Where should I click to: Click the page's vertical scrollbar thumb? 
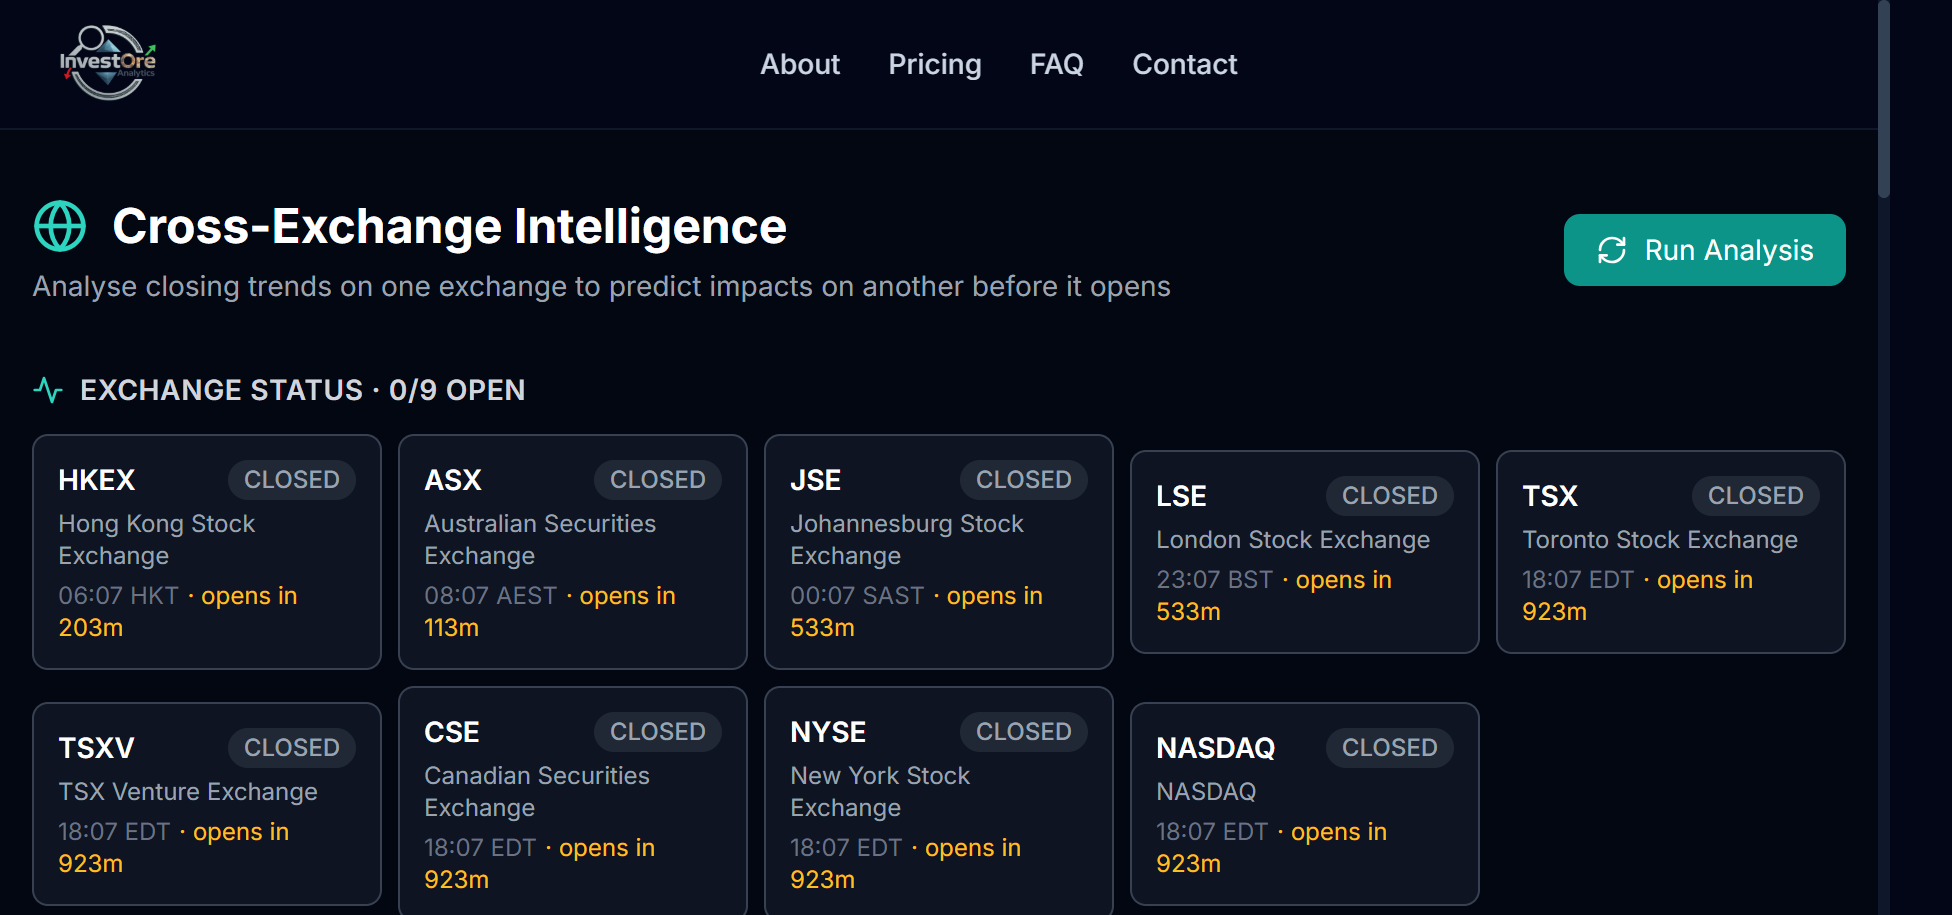pos(1884,100)
